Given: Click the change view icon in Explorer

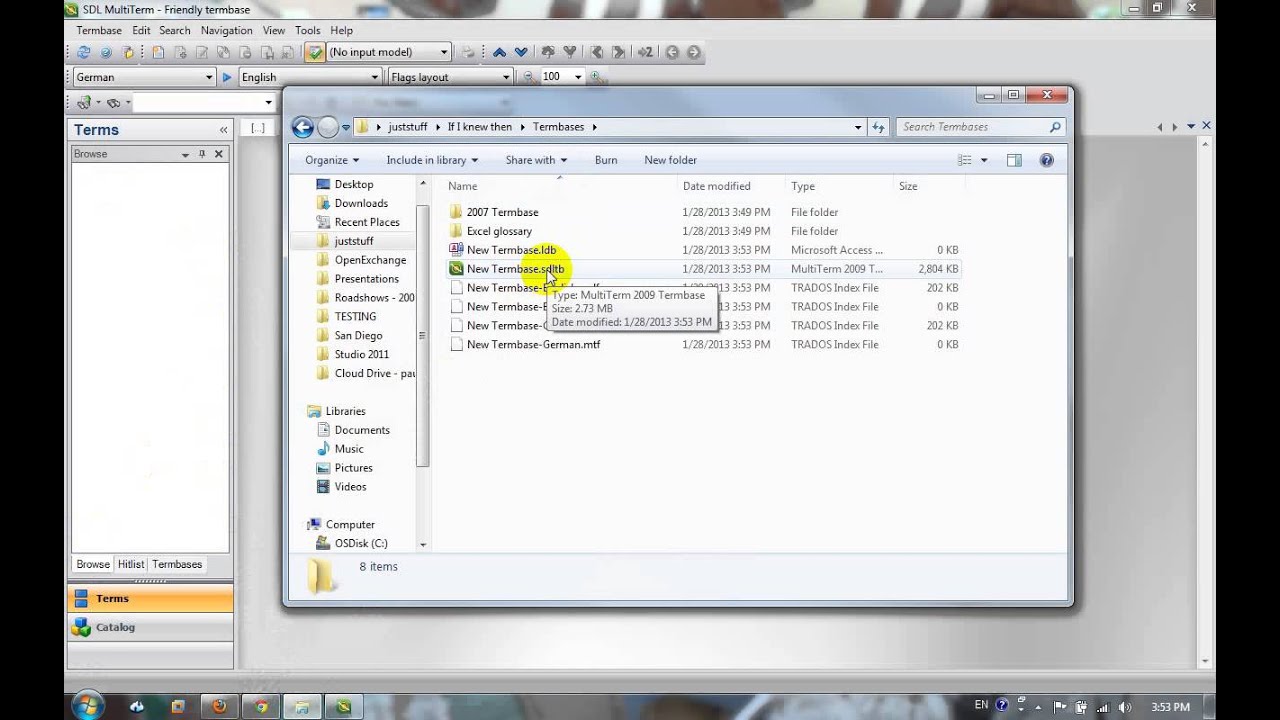Looking at the screenshot, I should coord(965,160).
